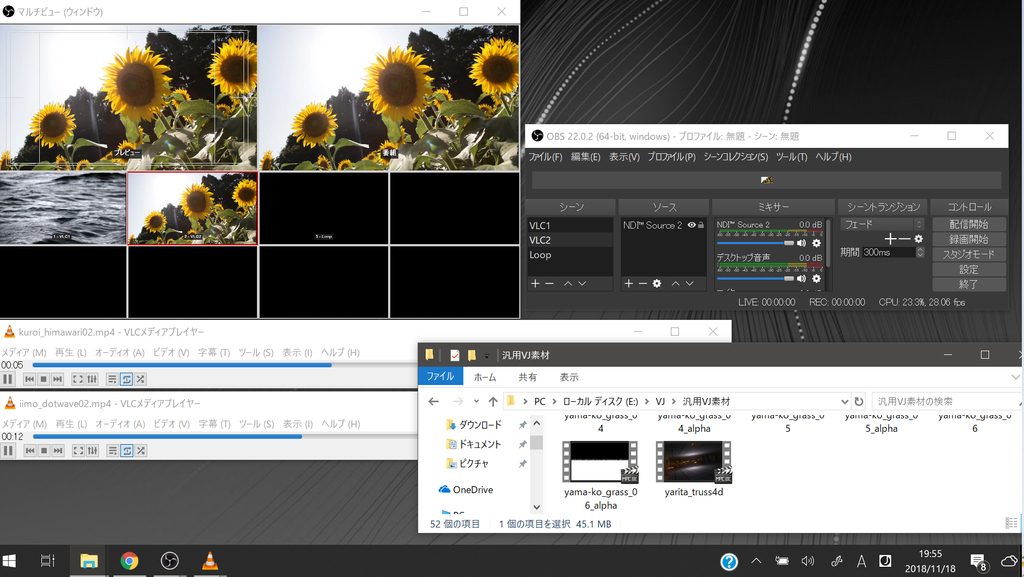Open ツール menu in OBS
Screen dimensions: 1024x577
pyautogui.click(x=792, y=157)
